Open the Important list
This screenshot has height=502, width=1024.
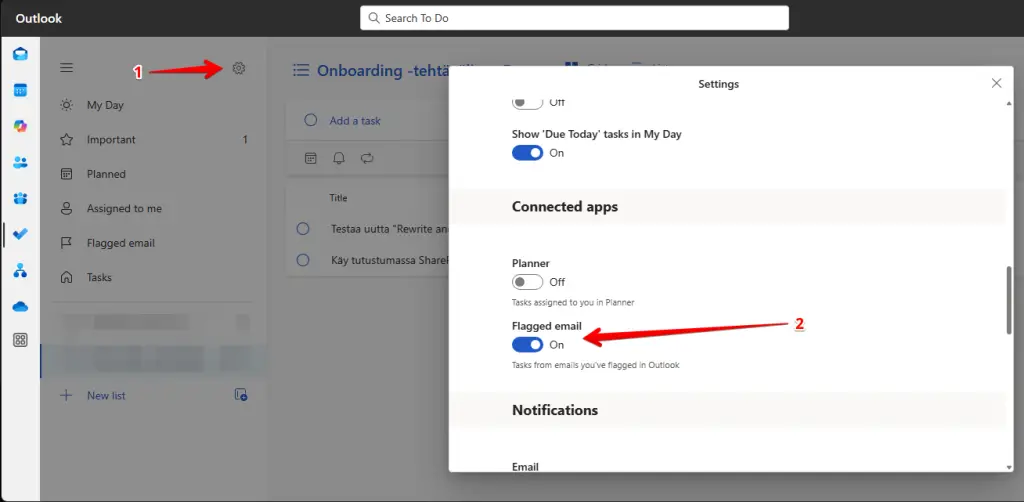pyautogui.click(x=111, y=140)
